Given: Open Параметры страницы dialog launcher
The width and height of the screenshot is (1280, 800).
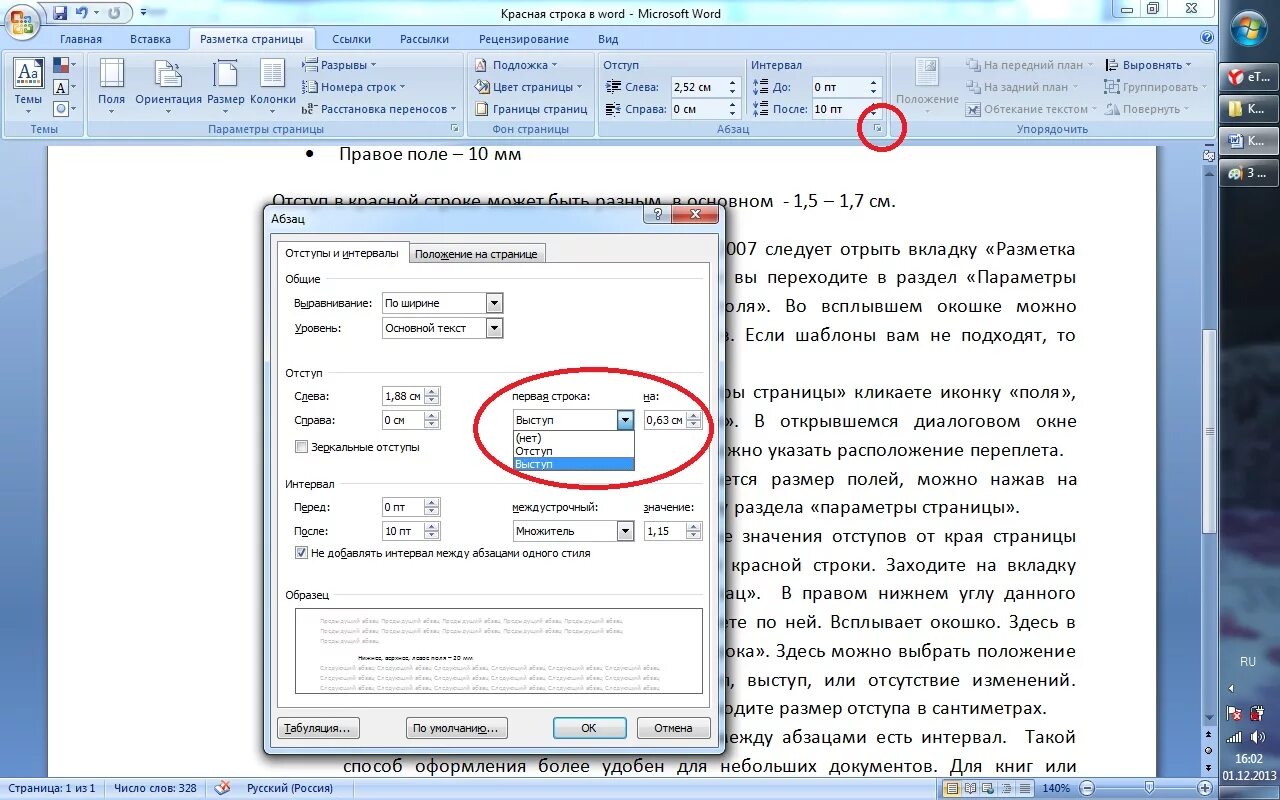Looking at the screenshot, I should [x=455, y=129].
